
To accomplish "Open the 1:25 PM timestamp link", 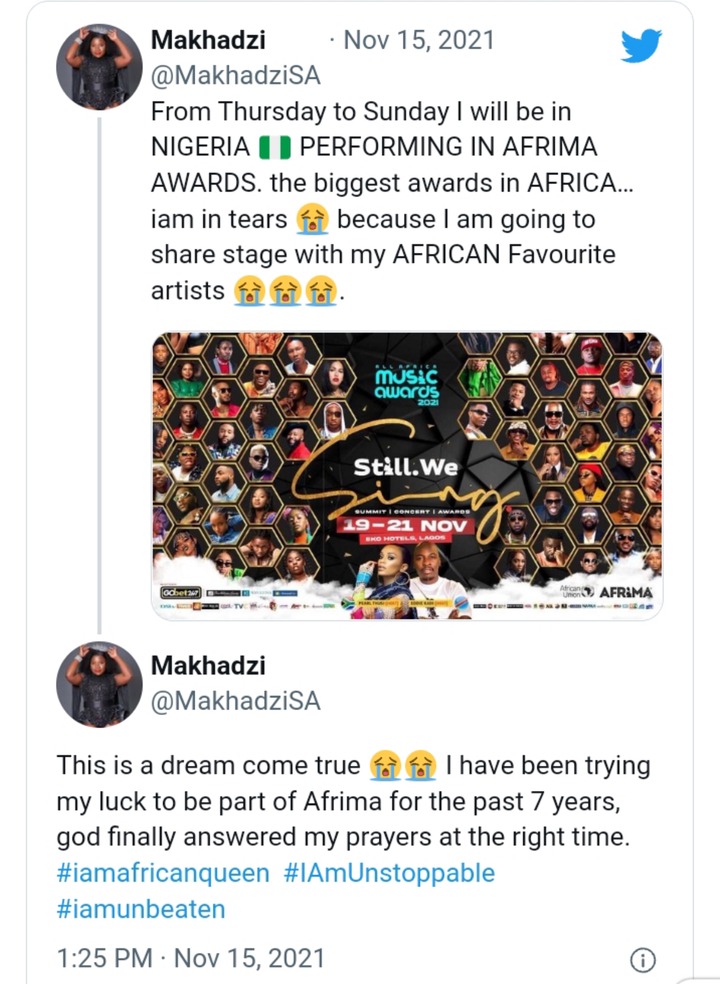I will point(104,958).
